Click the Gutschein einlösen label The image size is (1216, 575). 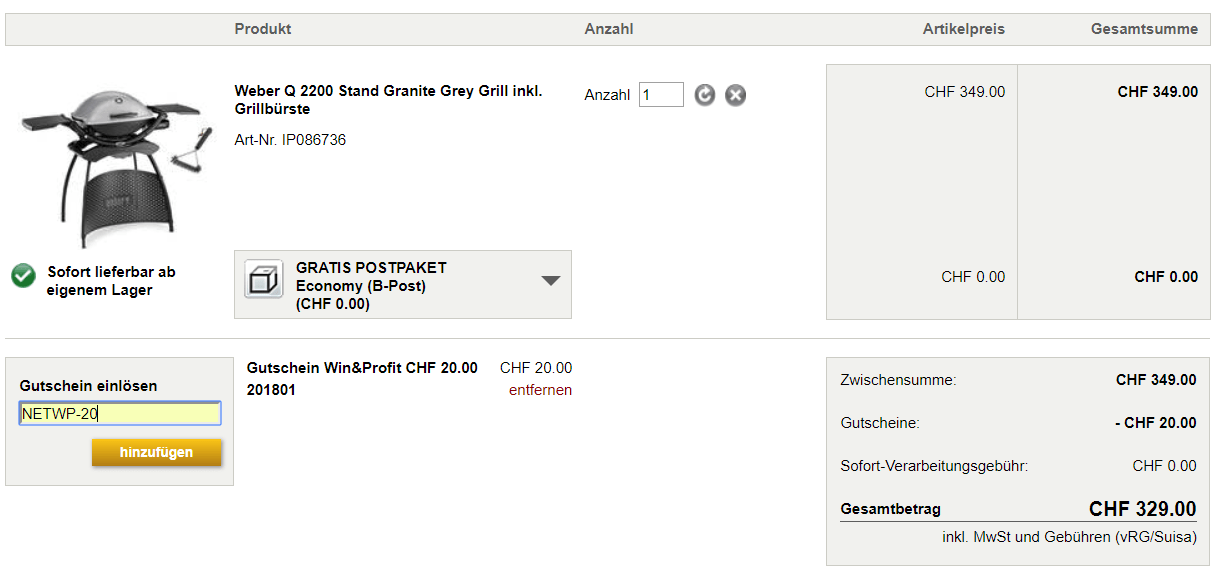point(88,386)
